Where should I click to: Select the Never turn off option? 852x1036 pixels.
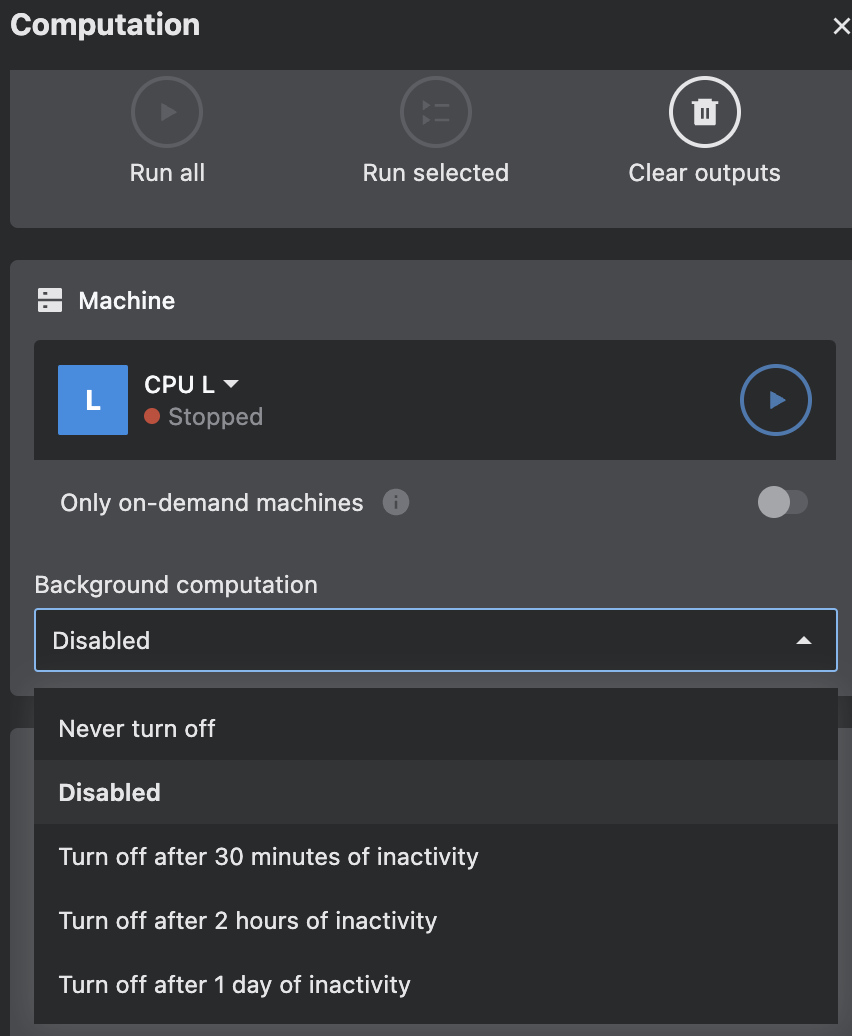pos(137,728)
